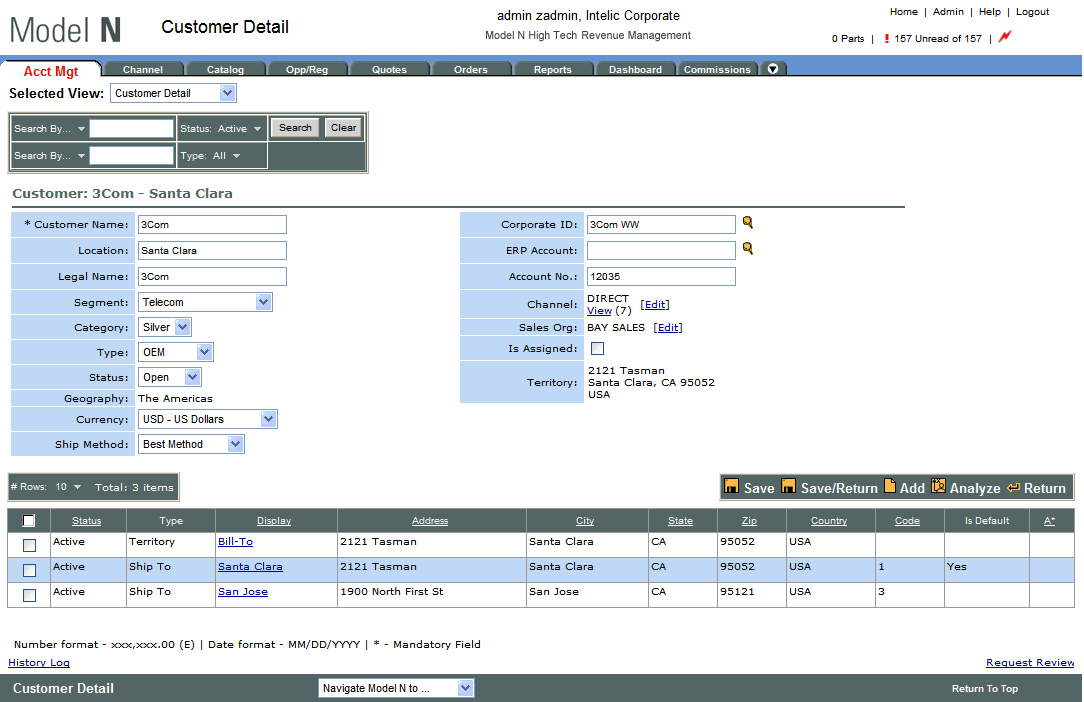Open the Selected View dropdown

click(227, 93)
